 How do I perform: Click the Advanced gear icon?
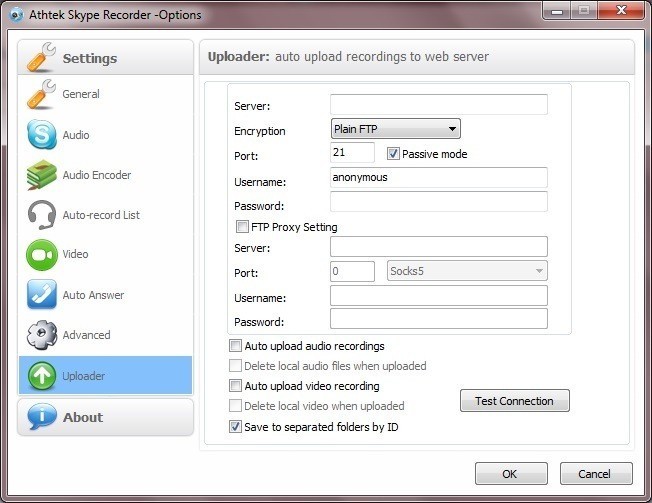point(42,335)
